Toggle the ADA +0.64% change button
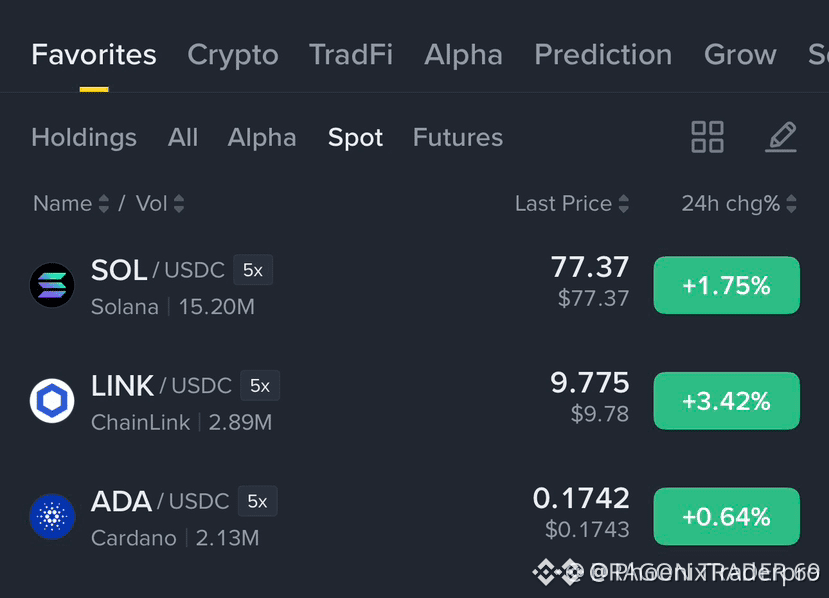The width and height of the screenshot is (829, 598). point(726,517)
